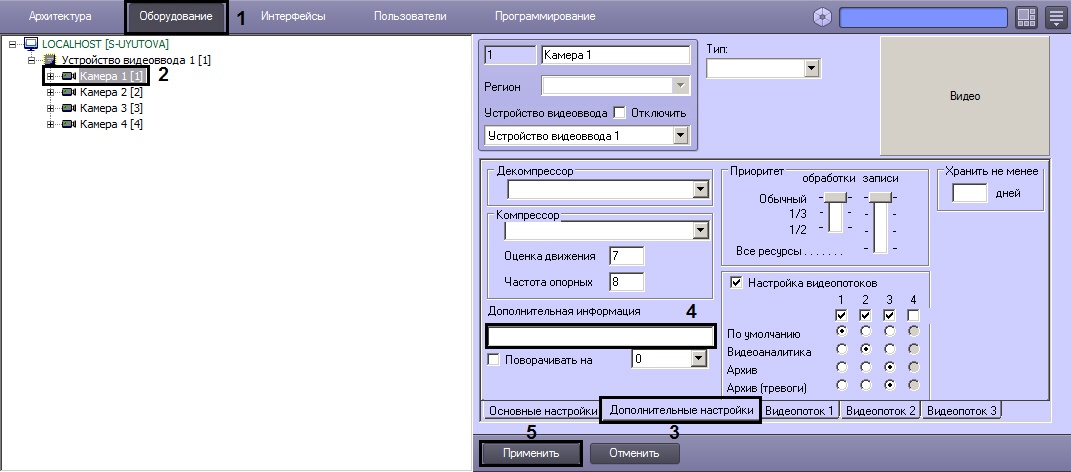The width and height of the screenshot is (1071, 472).
Task: Click the обработки priority slider
Action: (834, 197)
